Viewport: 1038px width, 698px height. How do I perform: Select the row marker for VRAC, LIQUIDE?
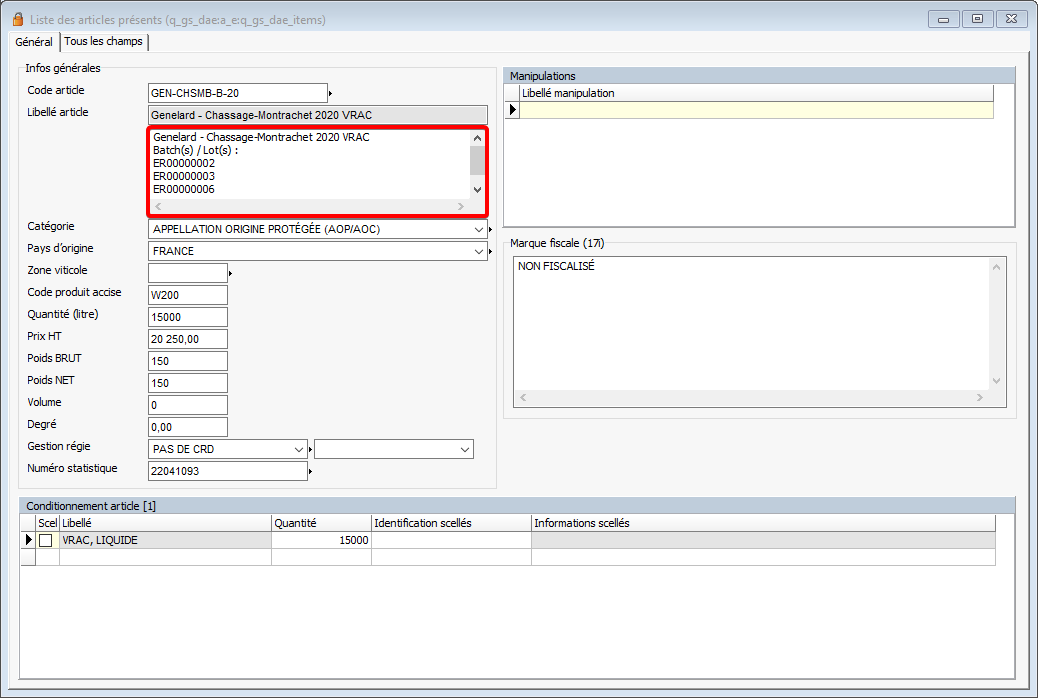(x=28, y=540)
